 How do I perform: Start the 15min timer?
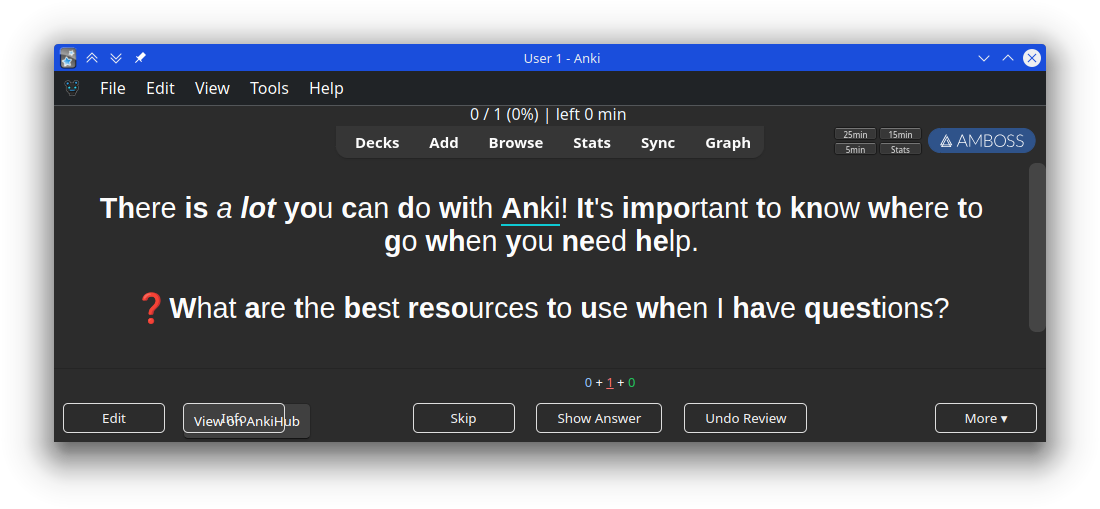900,134
